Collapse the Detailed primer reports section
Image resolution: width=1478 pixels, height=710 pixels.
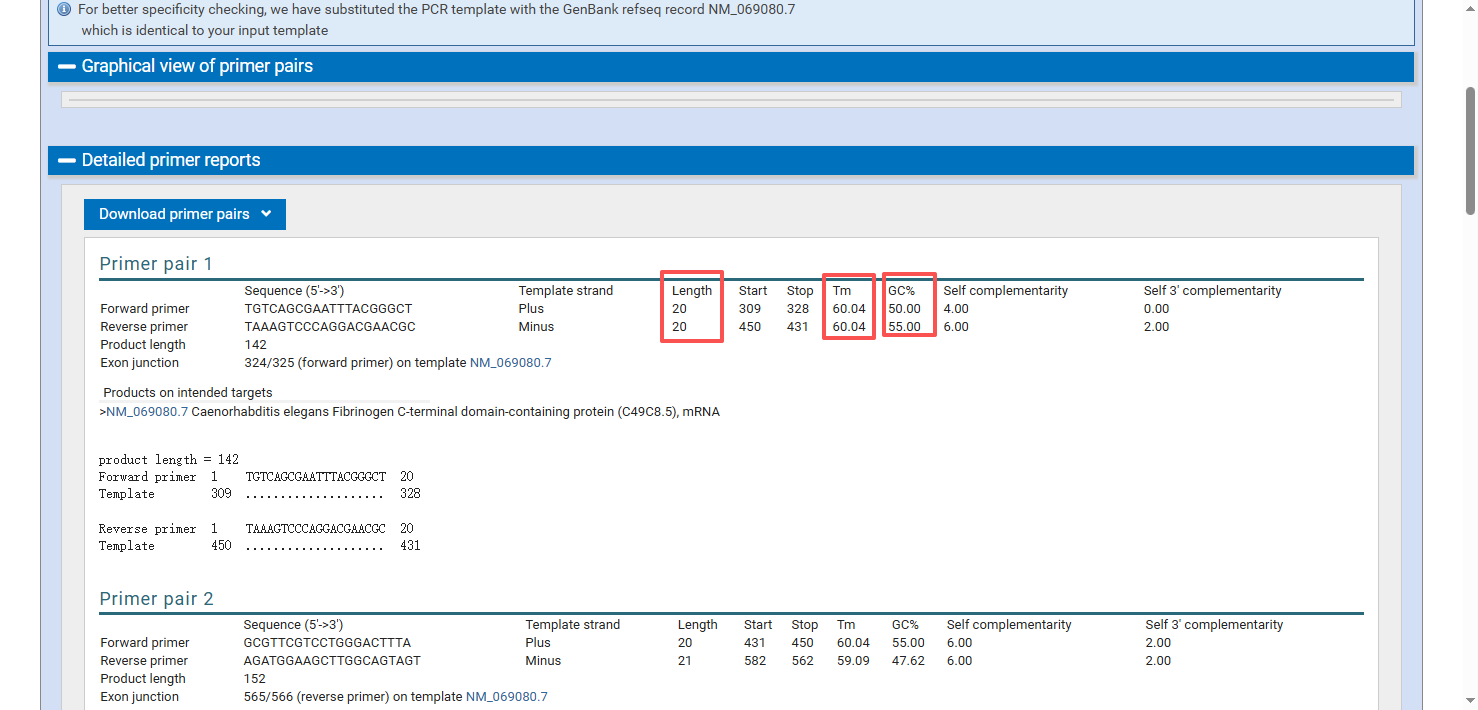171,161
